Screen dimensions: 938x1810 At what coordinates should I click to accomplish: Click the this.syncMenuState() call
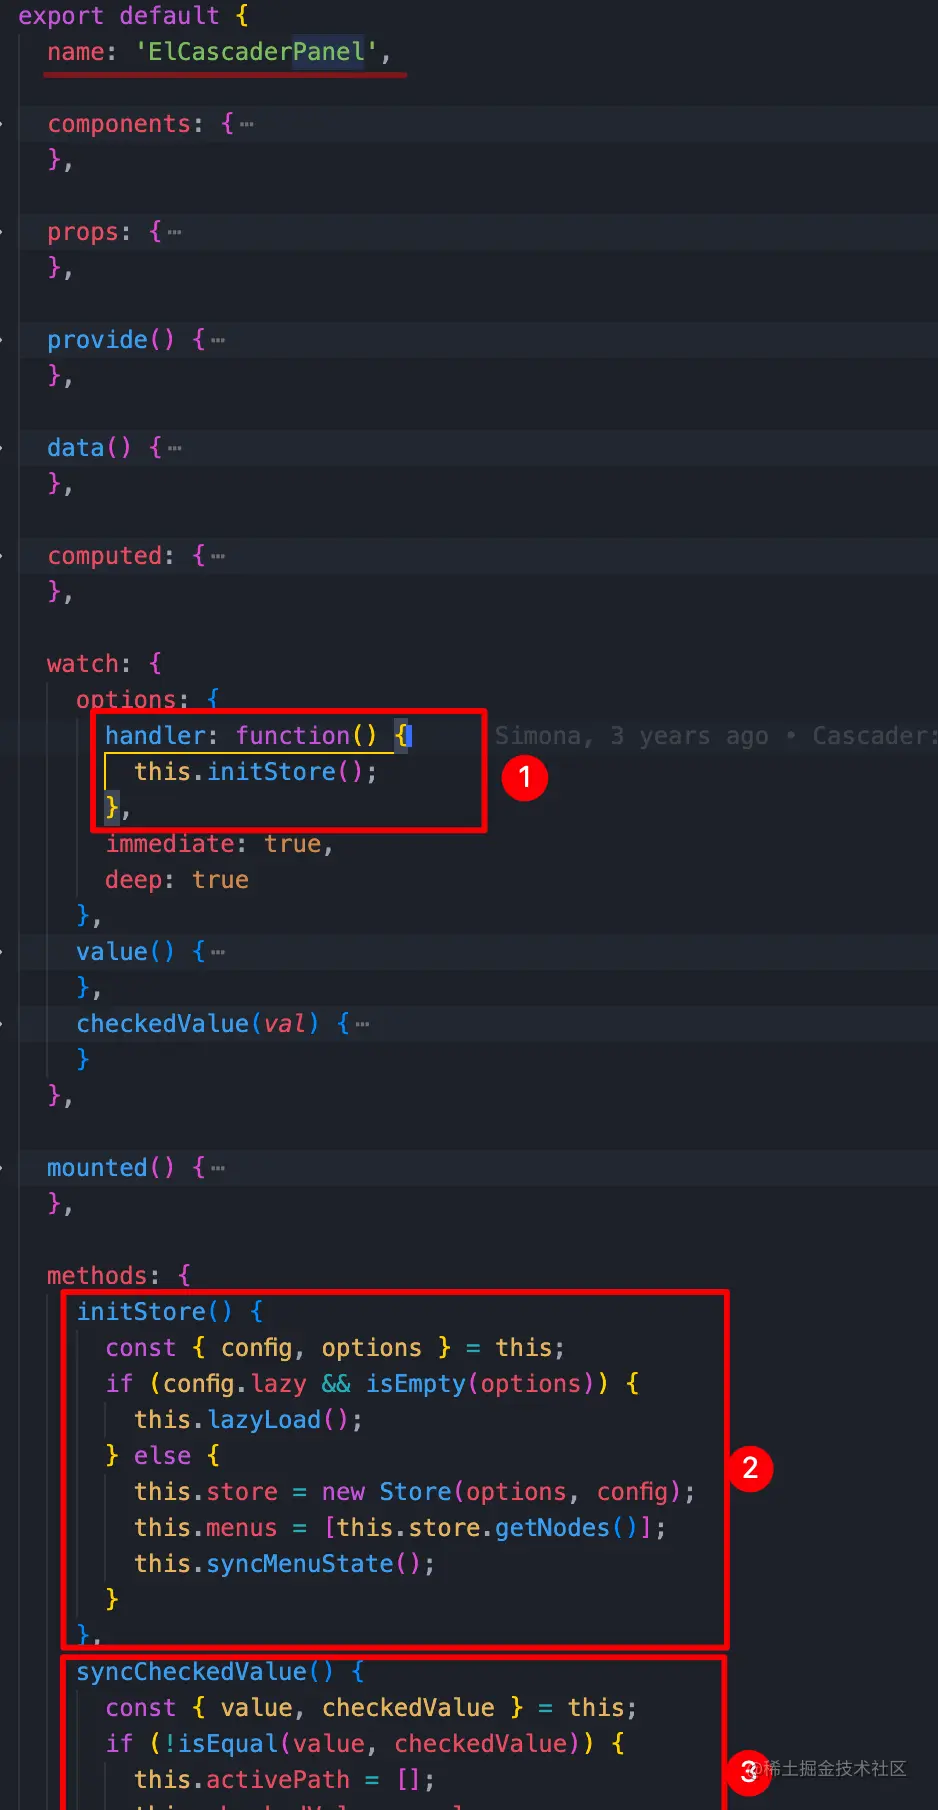pos(285,1564)
